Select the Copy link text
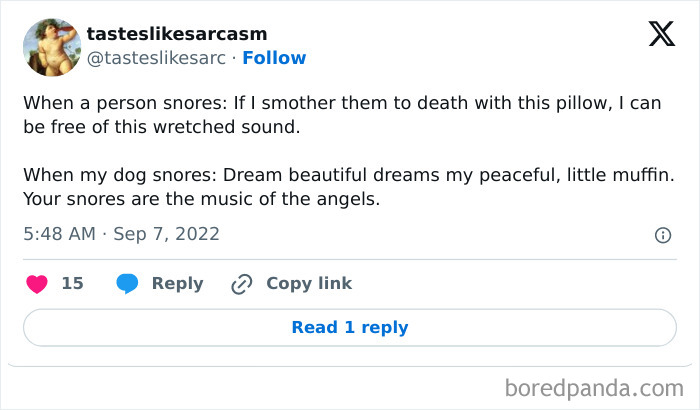Screen dimensions: 700x410 click(x=308, y=284)
